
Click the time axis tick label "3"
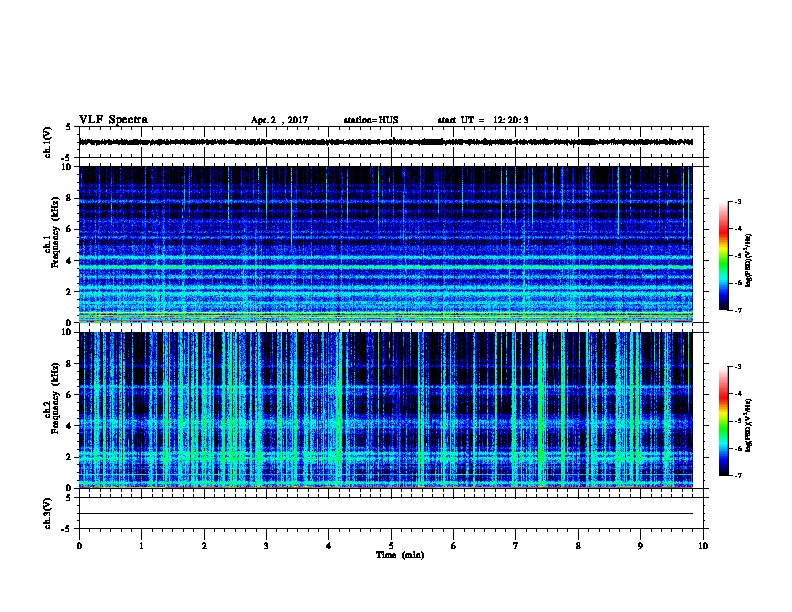point(266,546)
